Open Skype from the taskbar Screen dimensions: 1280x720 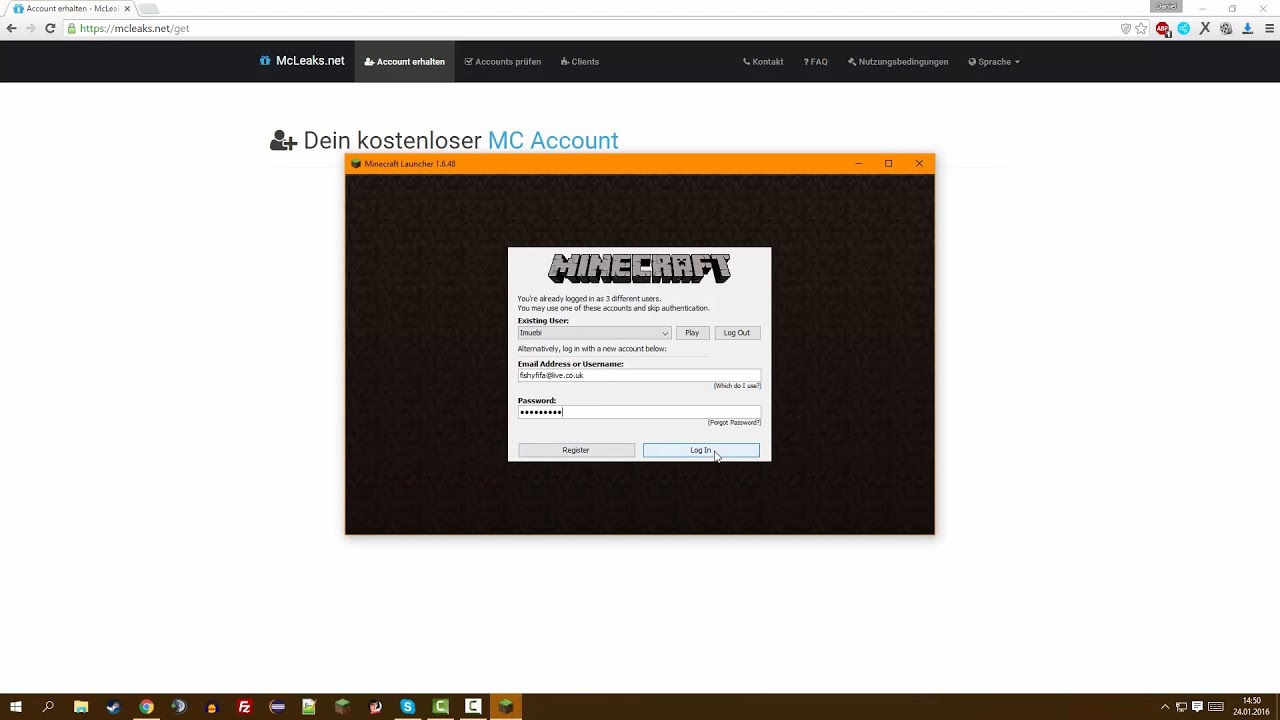[407, 707]
